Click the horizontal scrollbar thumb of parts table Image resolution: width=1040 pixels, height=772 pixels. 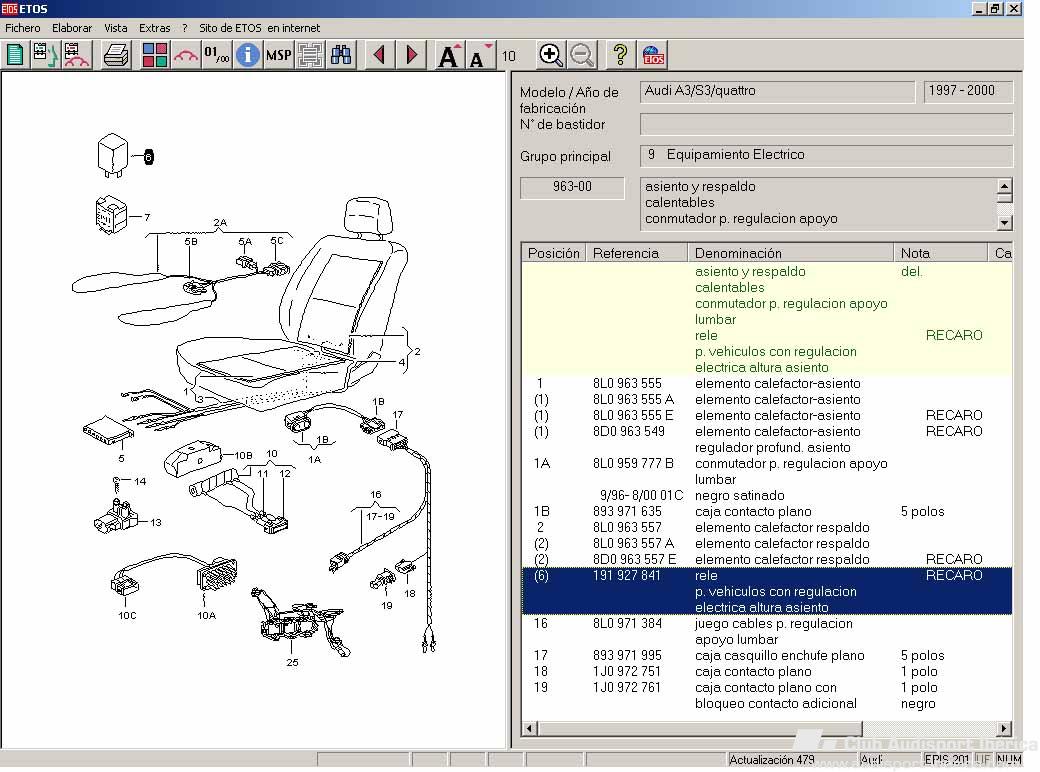pos(700,728)
